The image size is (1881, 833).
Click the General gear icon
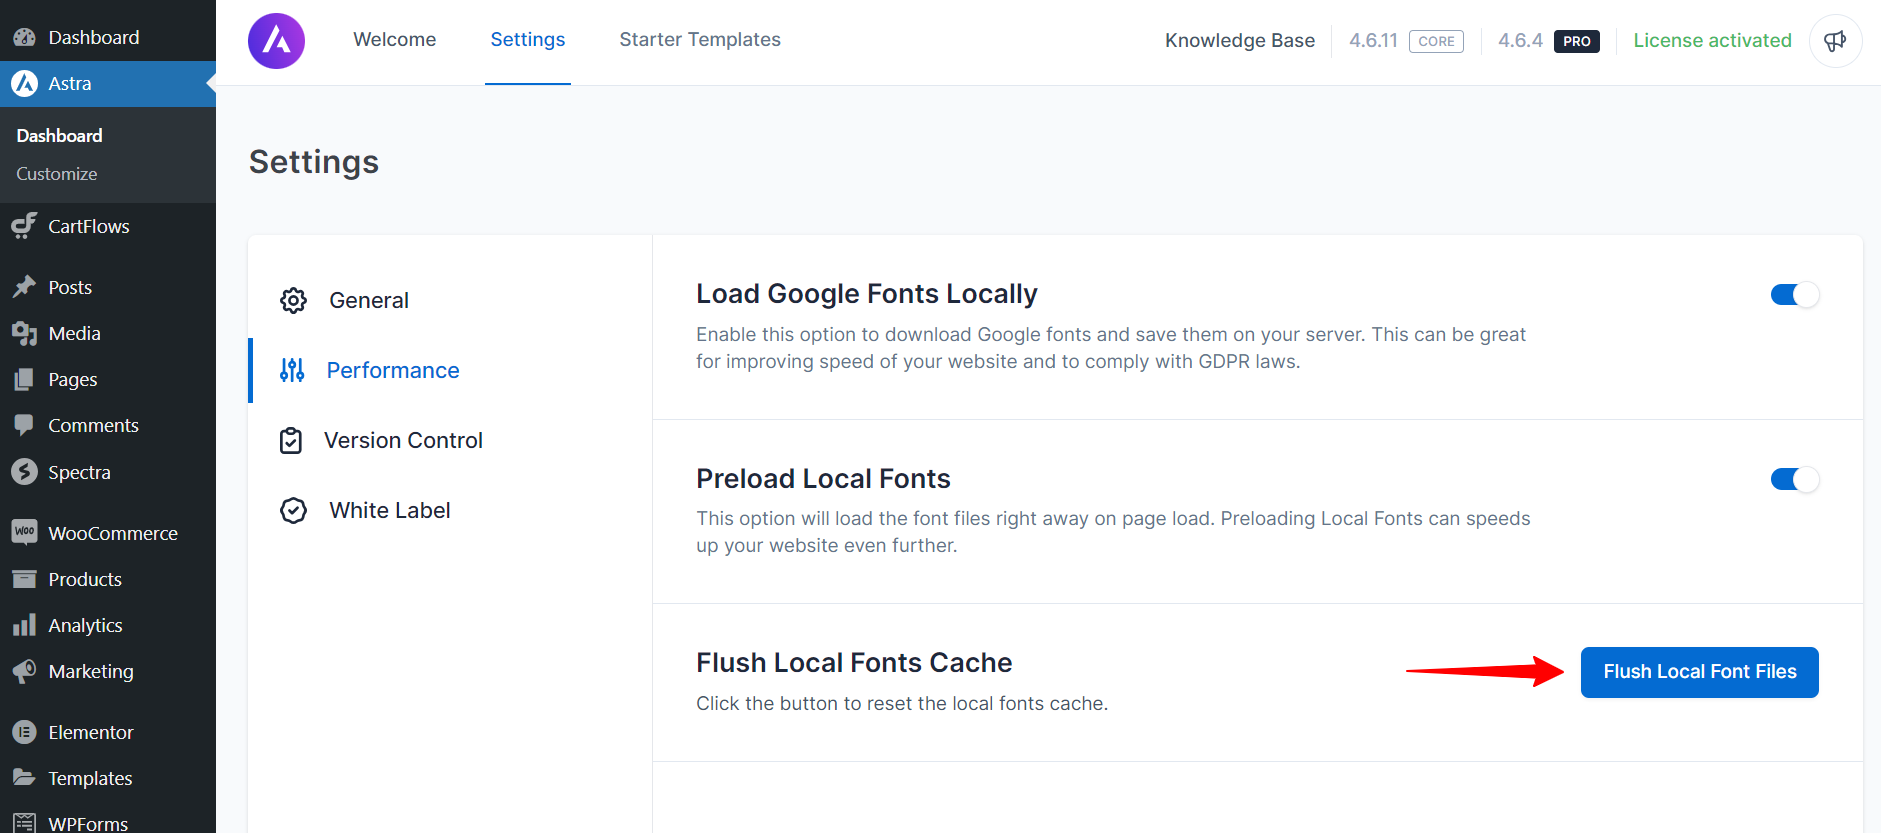tap(293, 300)
